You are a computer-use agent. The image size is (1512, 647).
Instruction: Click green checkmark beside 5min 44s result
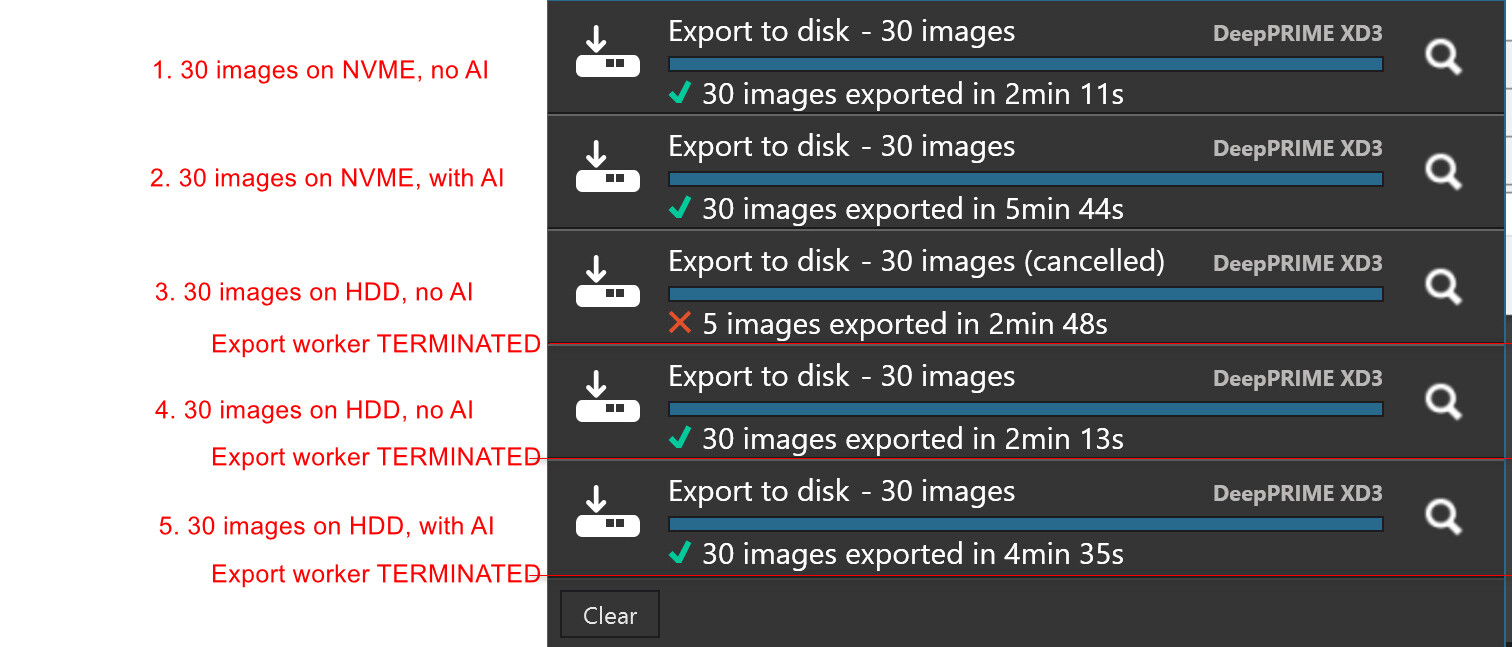coord(680,208)
